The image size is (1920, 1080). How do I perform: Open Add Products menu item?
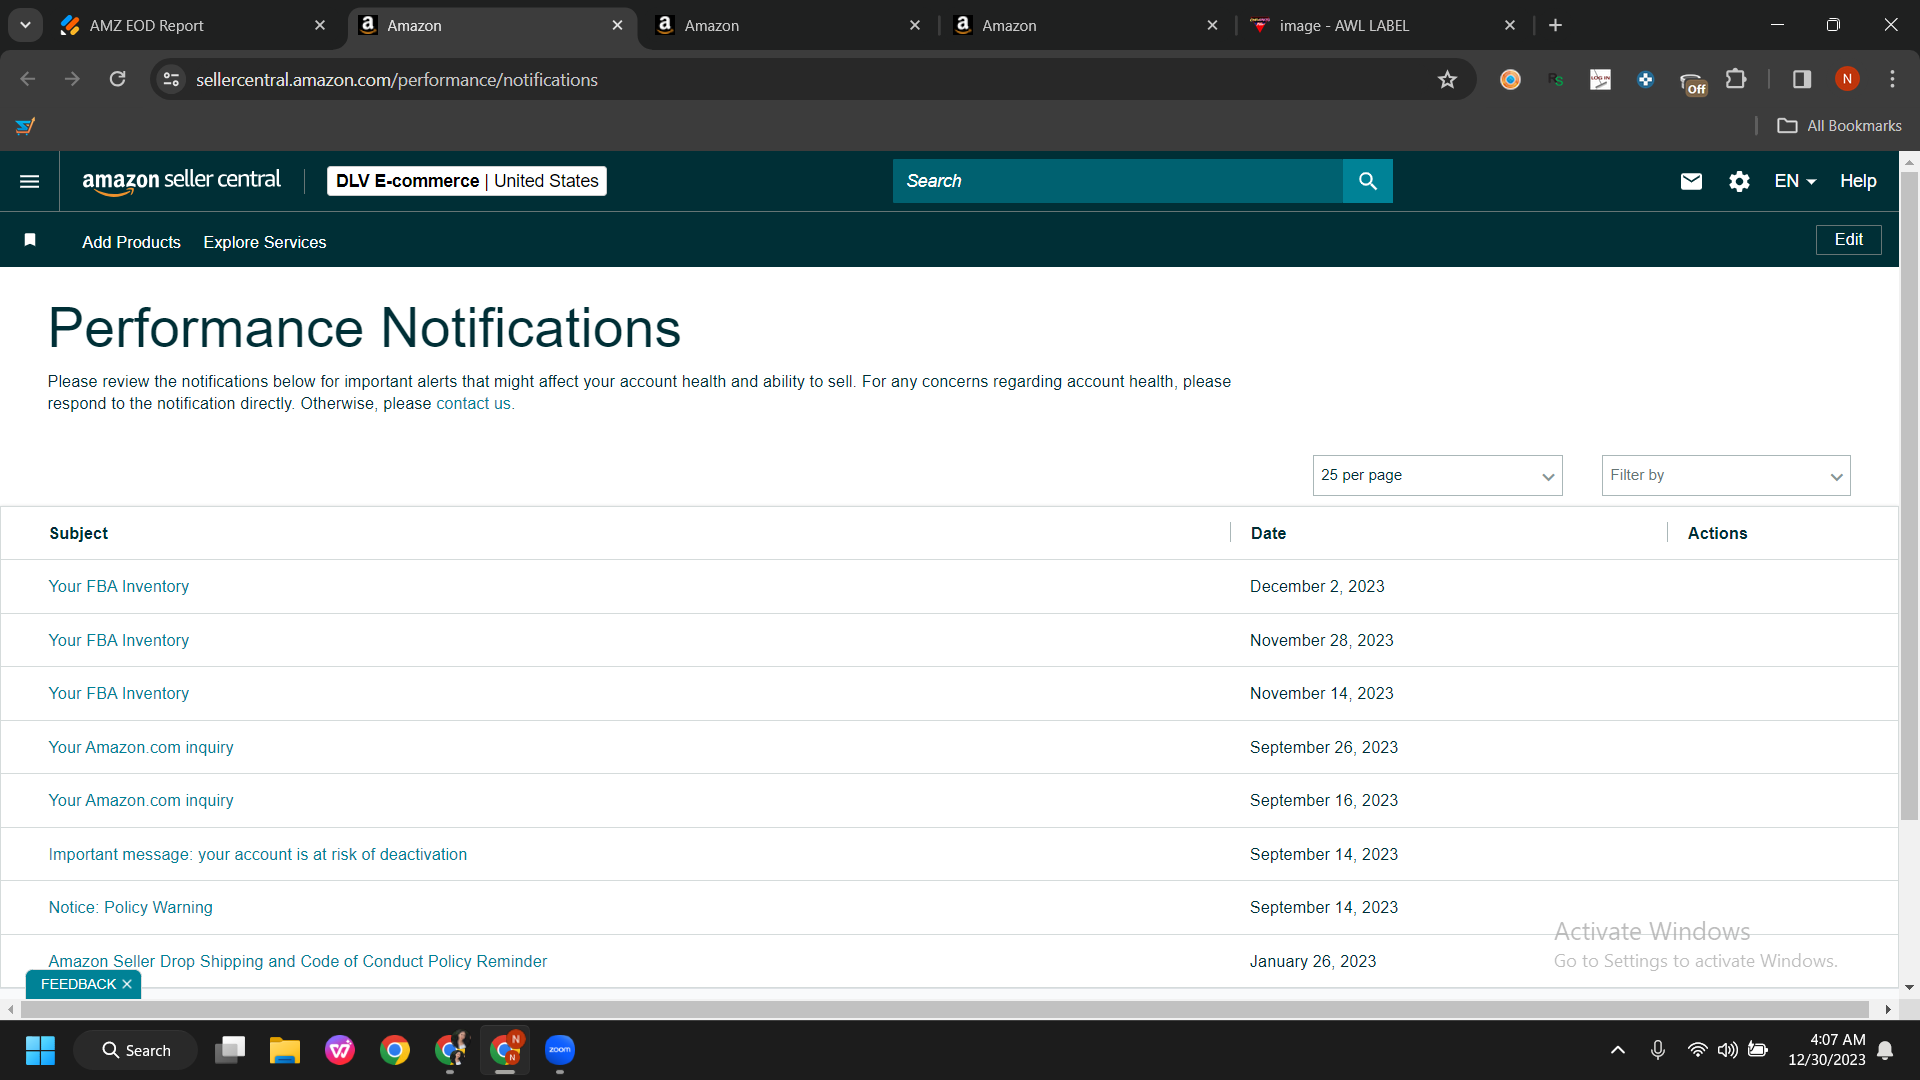point(131,242)
